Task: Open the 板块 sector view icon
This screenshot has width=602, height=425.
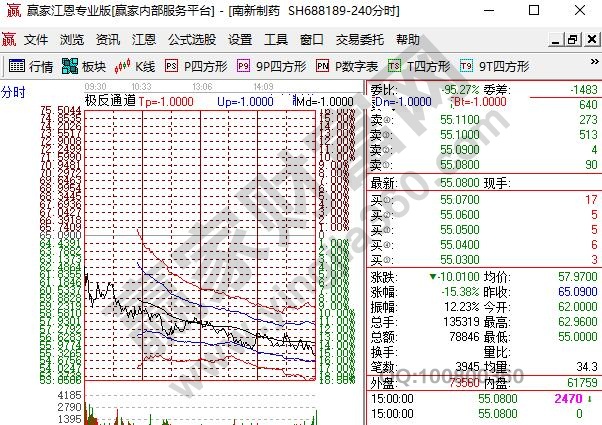Action: point(84,66)
